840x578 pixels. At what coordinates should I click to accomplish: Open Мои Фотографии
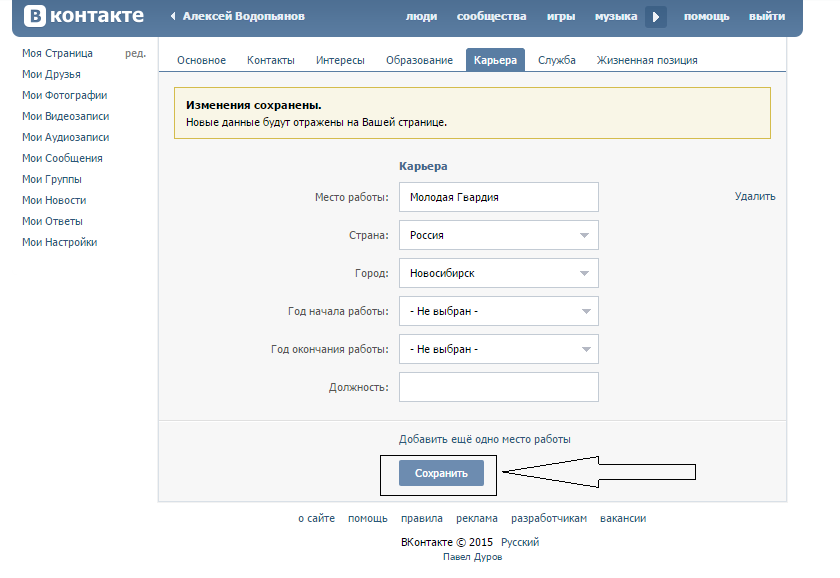tap(64, 95)
